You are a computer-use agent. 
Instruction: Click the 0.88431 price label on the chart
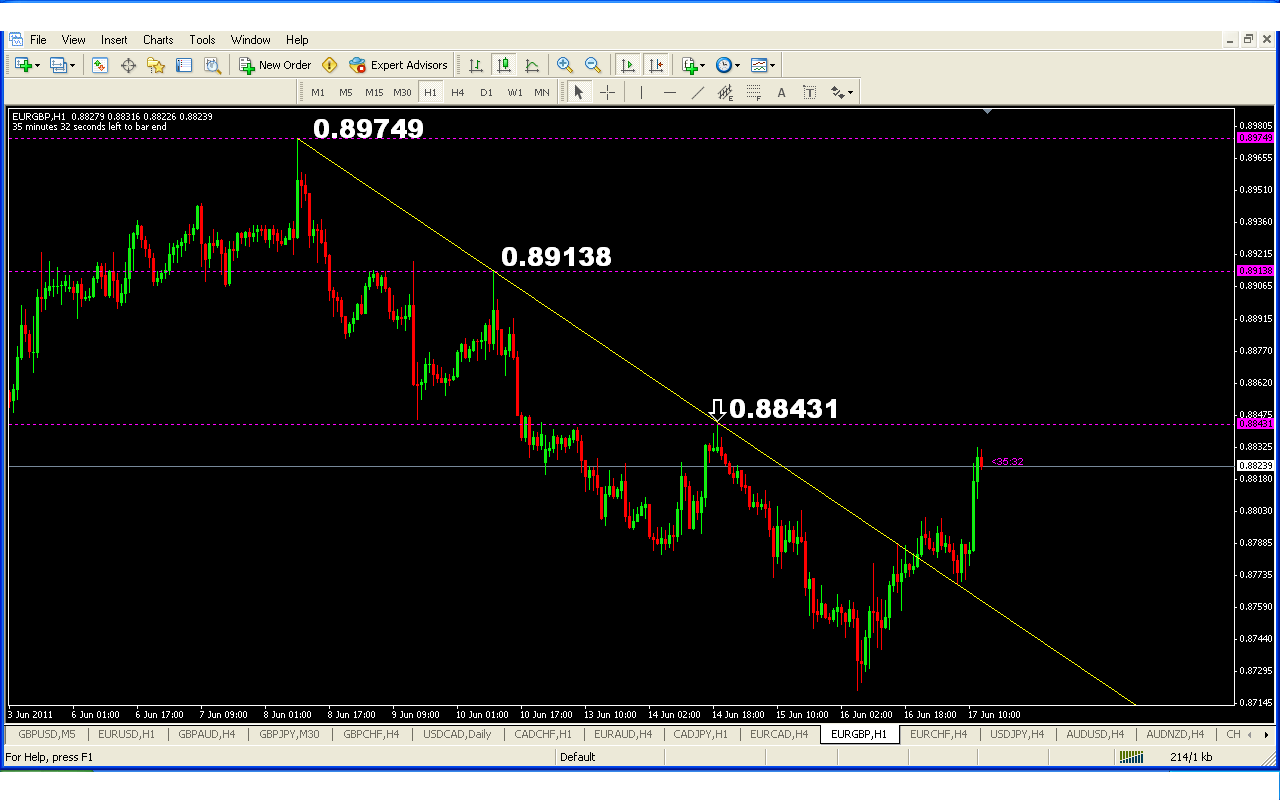click(x=783, y=409)
